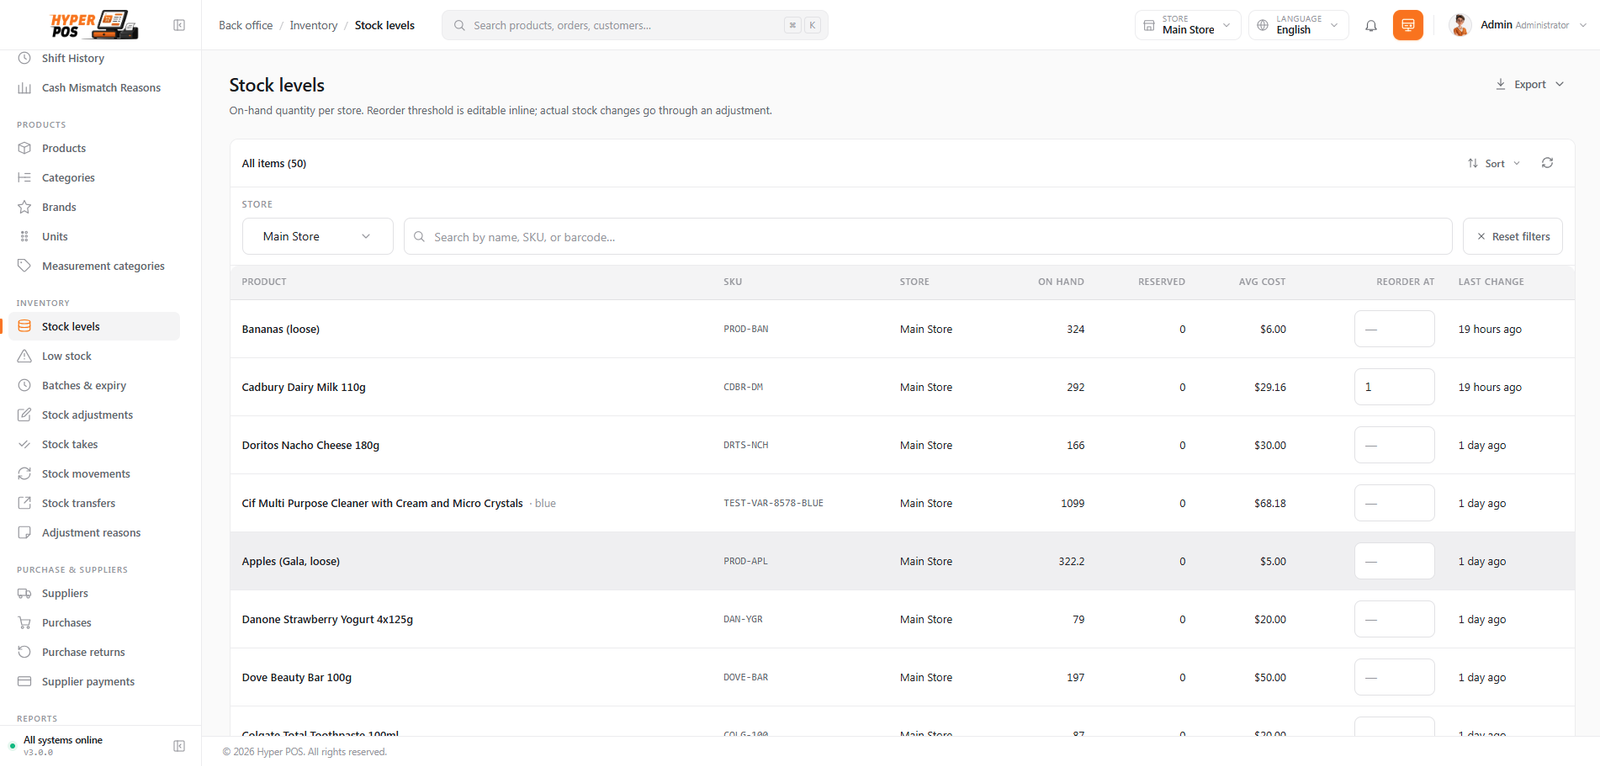This screenshot has height=766, width=1600.
Task: Click the Suppliers truck icon
Action: point(24,593)
